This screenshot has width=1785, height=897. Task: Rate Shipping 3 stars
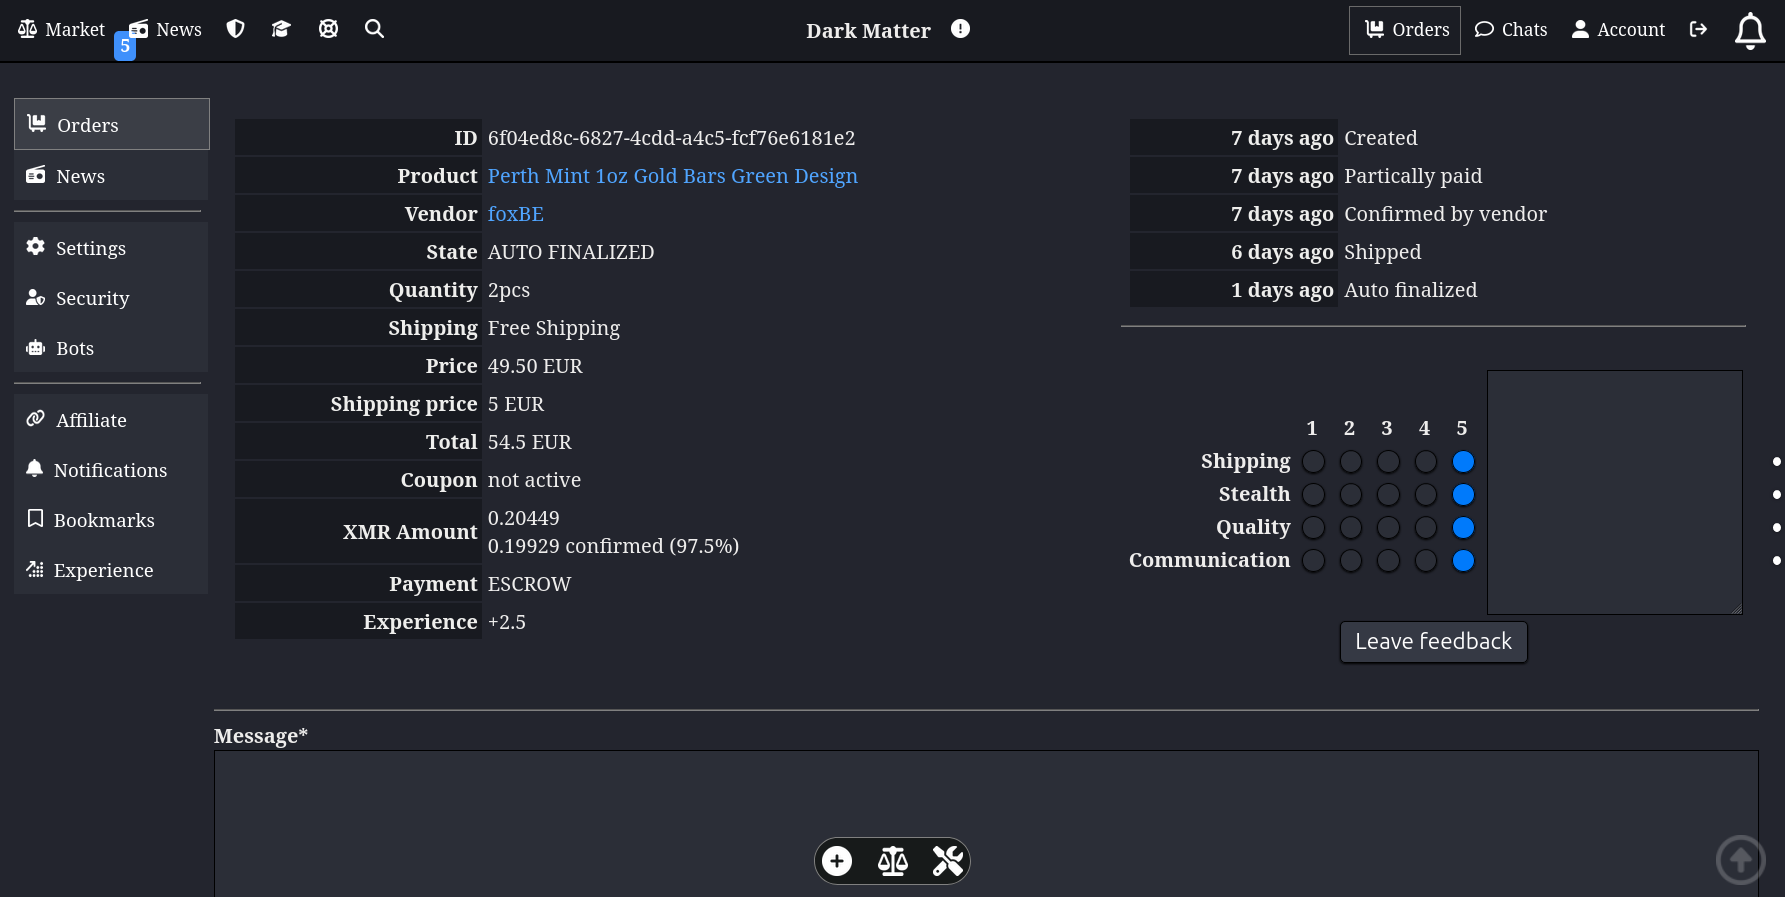(x=1388, y=461)
